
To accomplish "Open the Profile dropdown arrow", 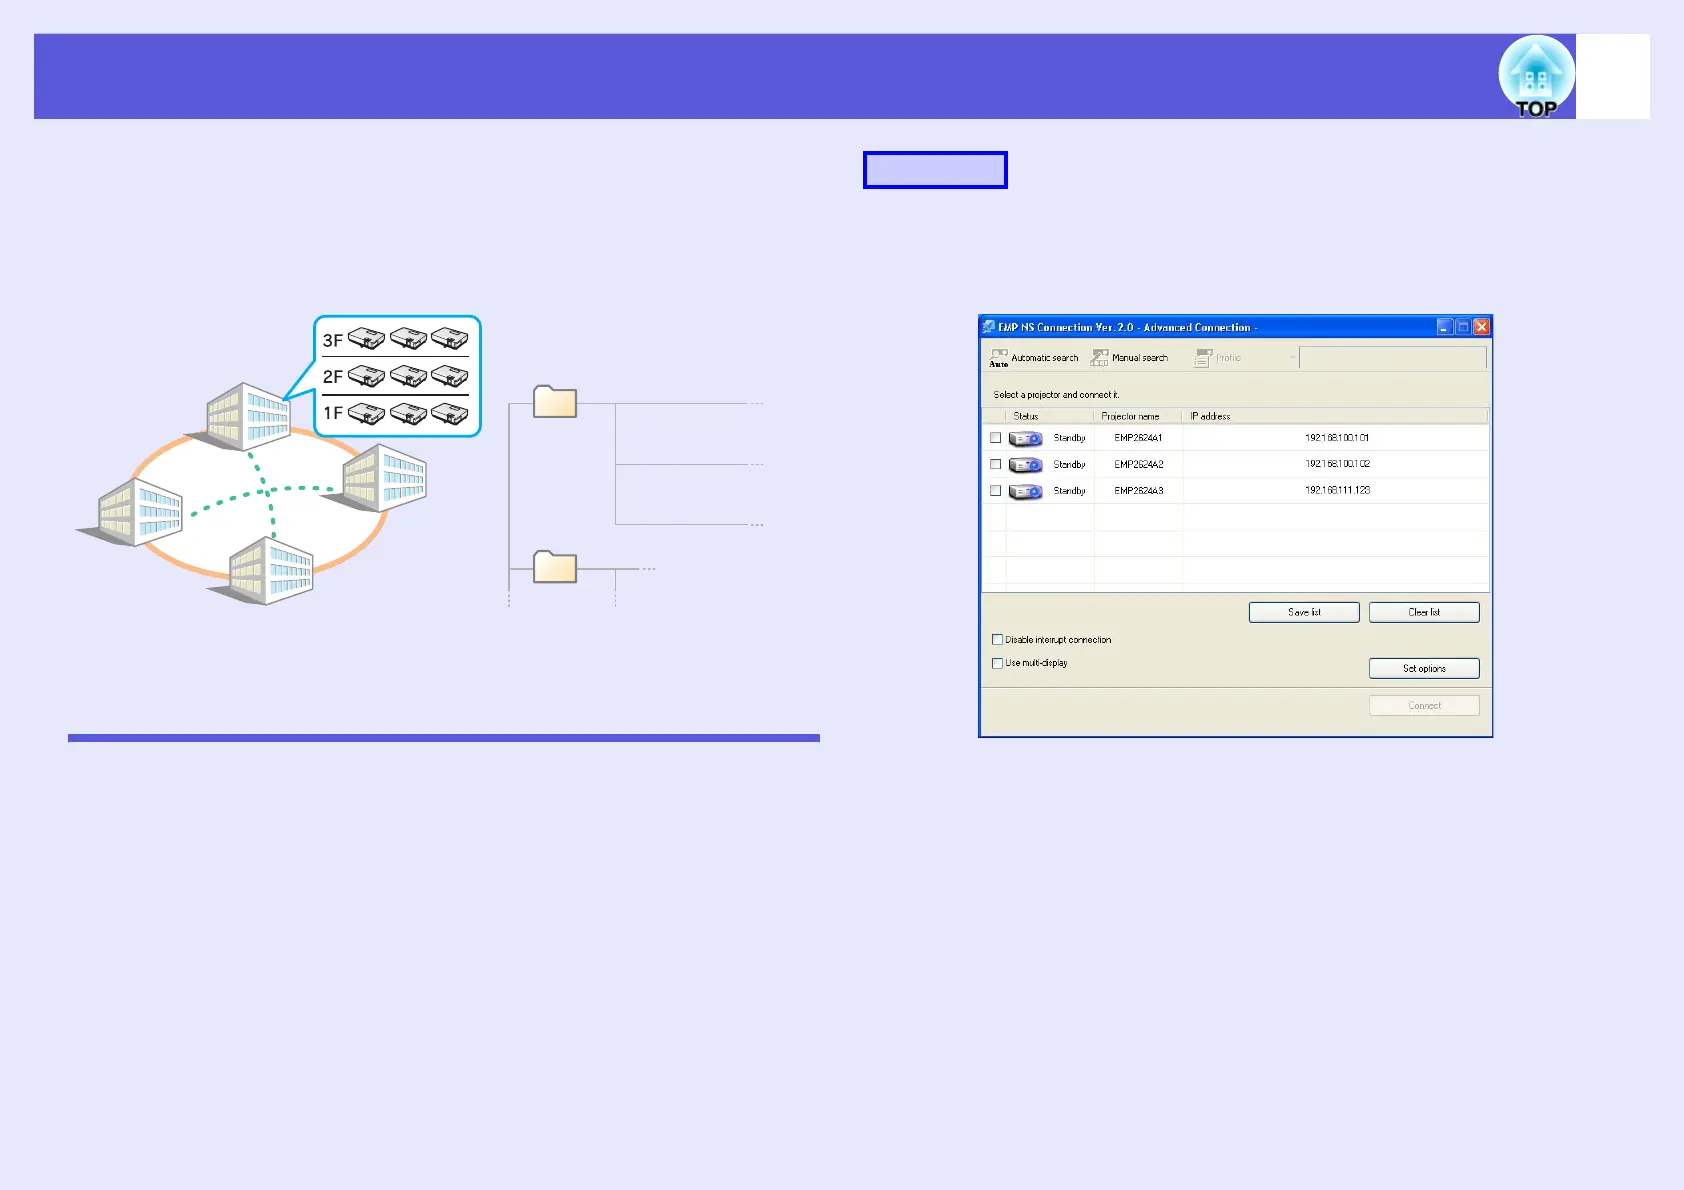I will point(1292,358).
